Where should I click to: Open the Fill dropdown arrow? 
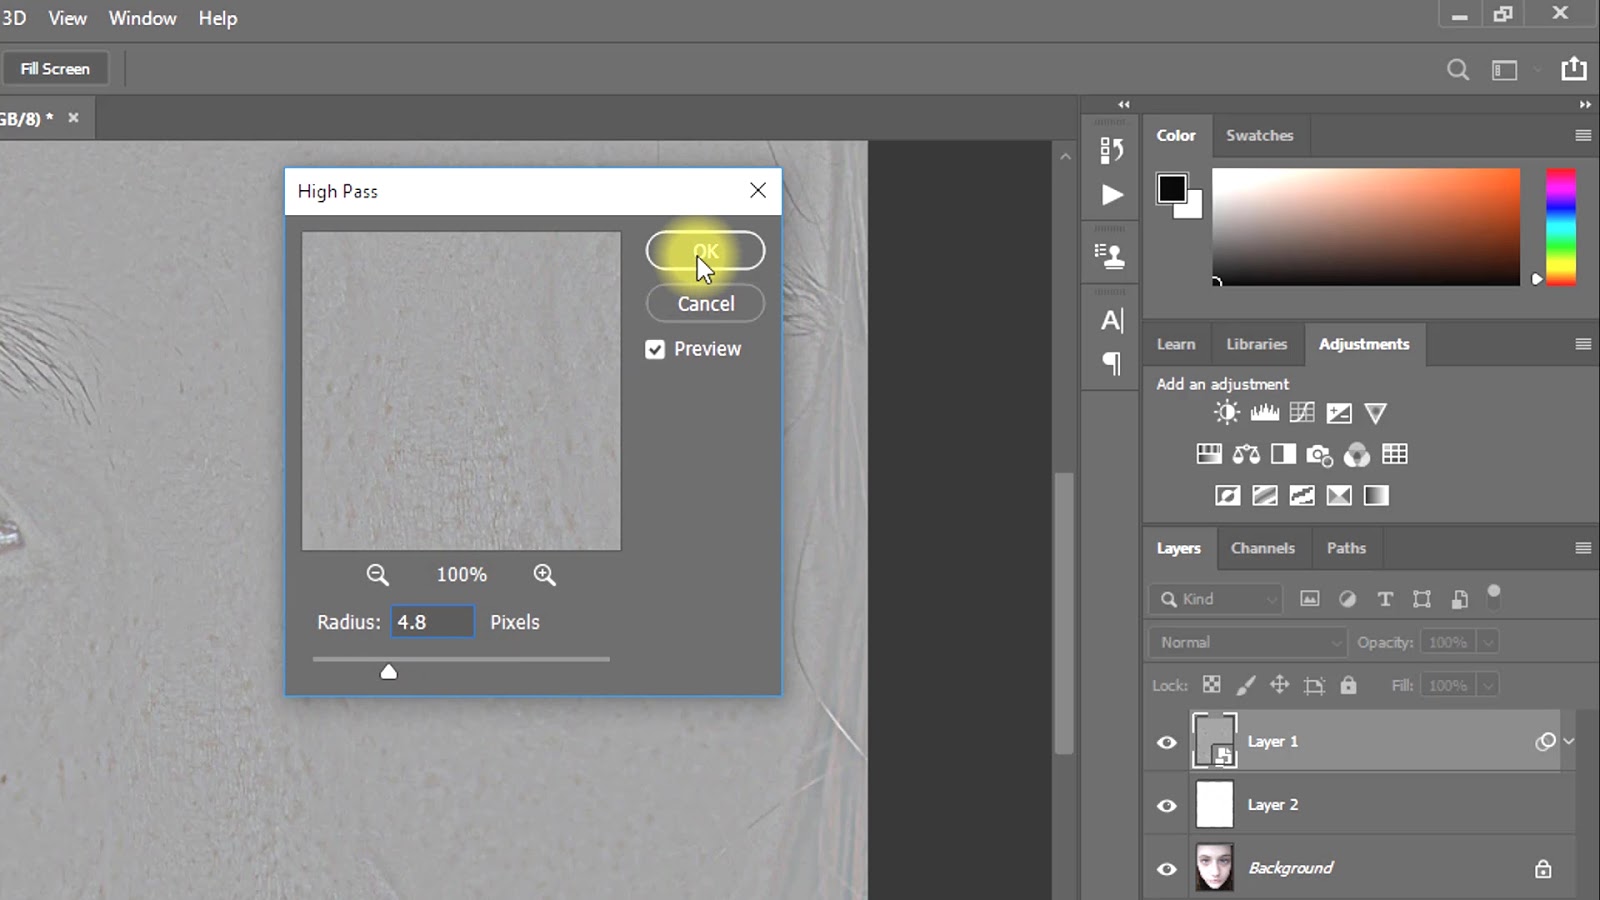coord(1488,685)
